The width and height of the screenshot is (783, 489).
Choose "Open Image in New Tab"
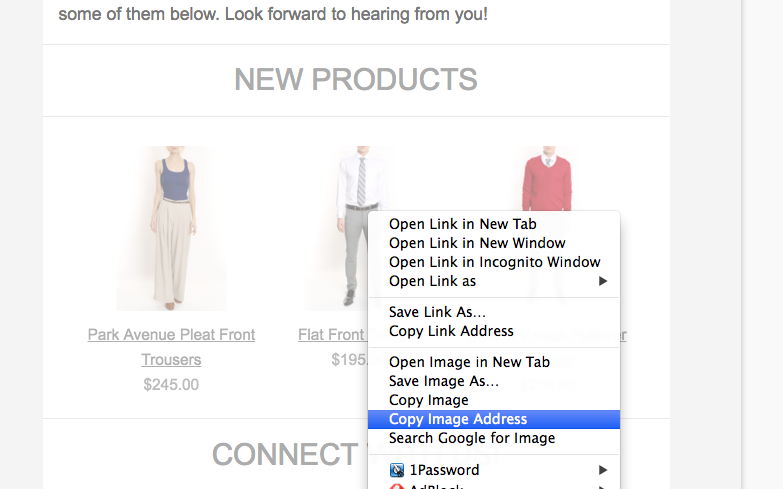pyautogui.click(x=469, y=362)
